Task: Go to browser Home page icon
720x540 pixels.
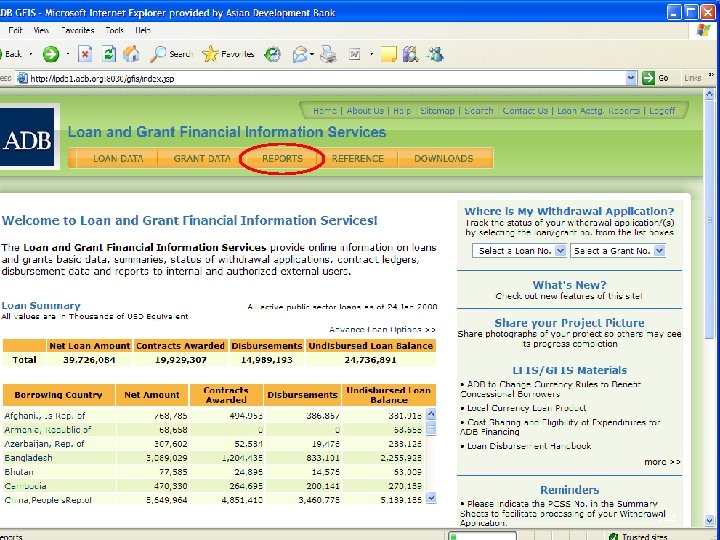Action: pos(131,54)
